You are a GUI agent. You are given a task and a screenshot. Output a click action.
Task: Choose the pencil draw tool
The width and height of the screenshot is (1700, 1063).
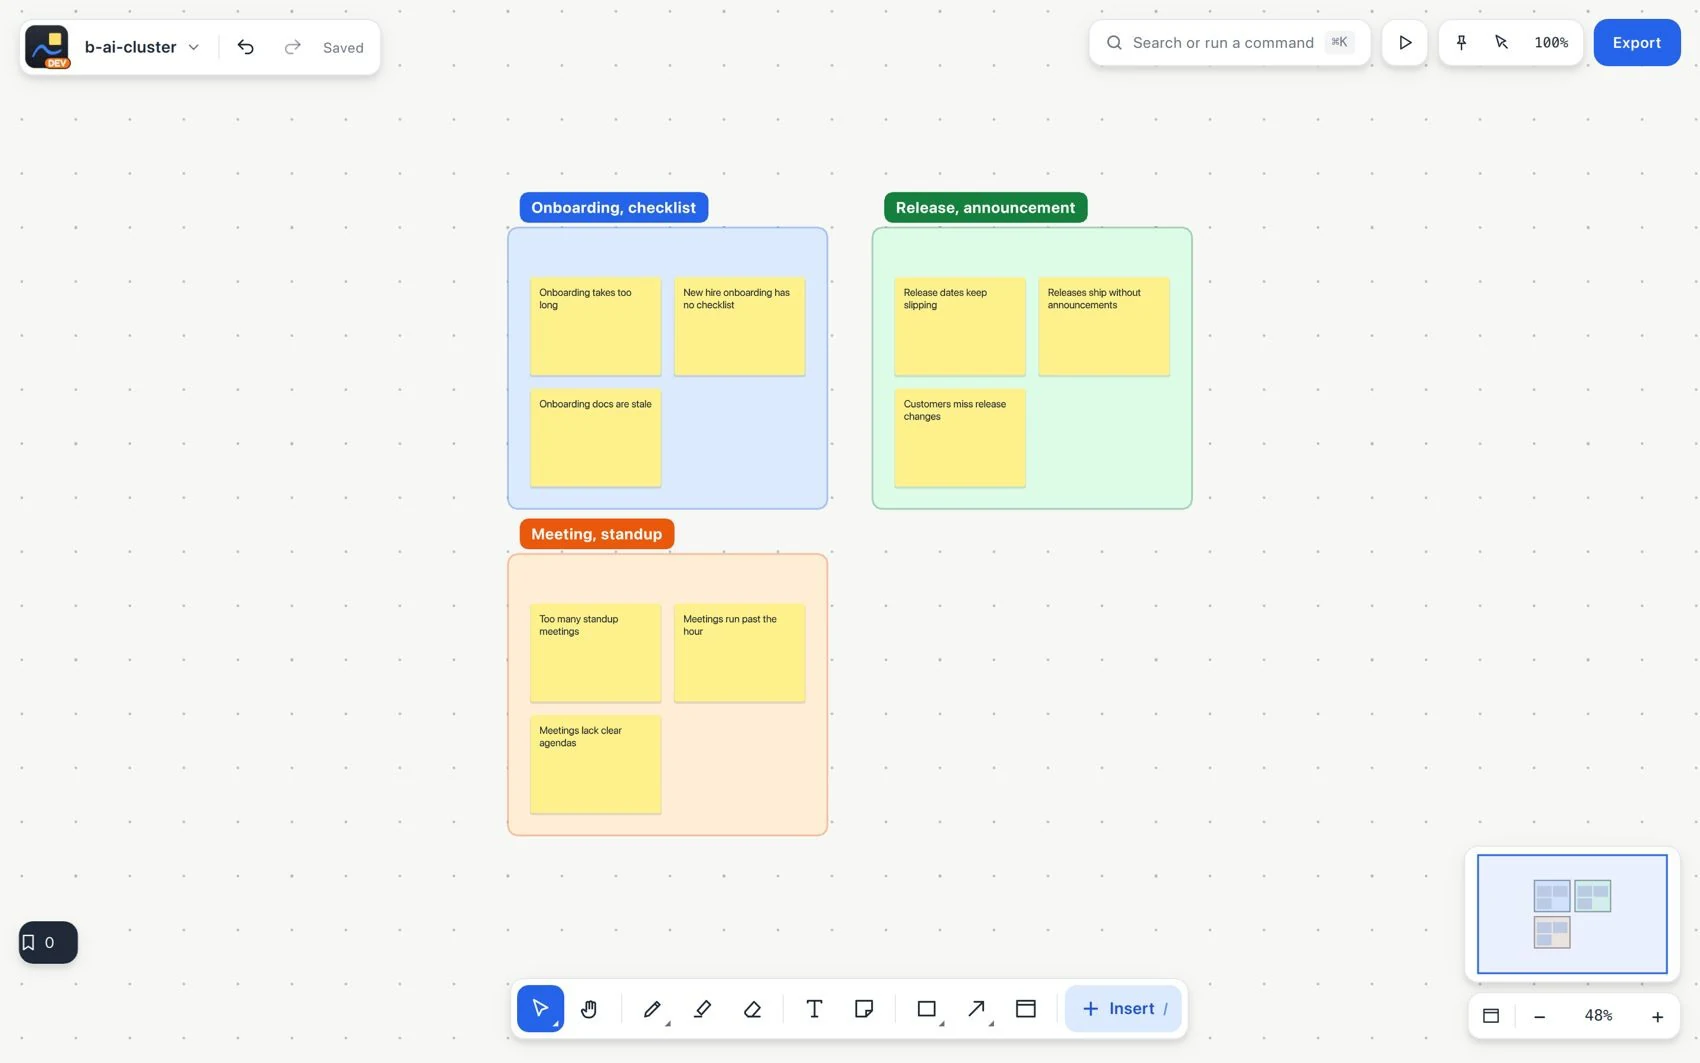(652, 1008)
